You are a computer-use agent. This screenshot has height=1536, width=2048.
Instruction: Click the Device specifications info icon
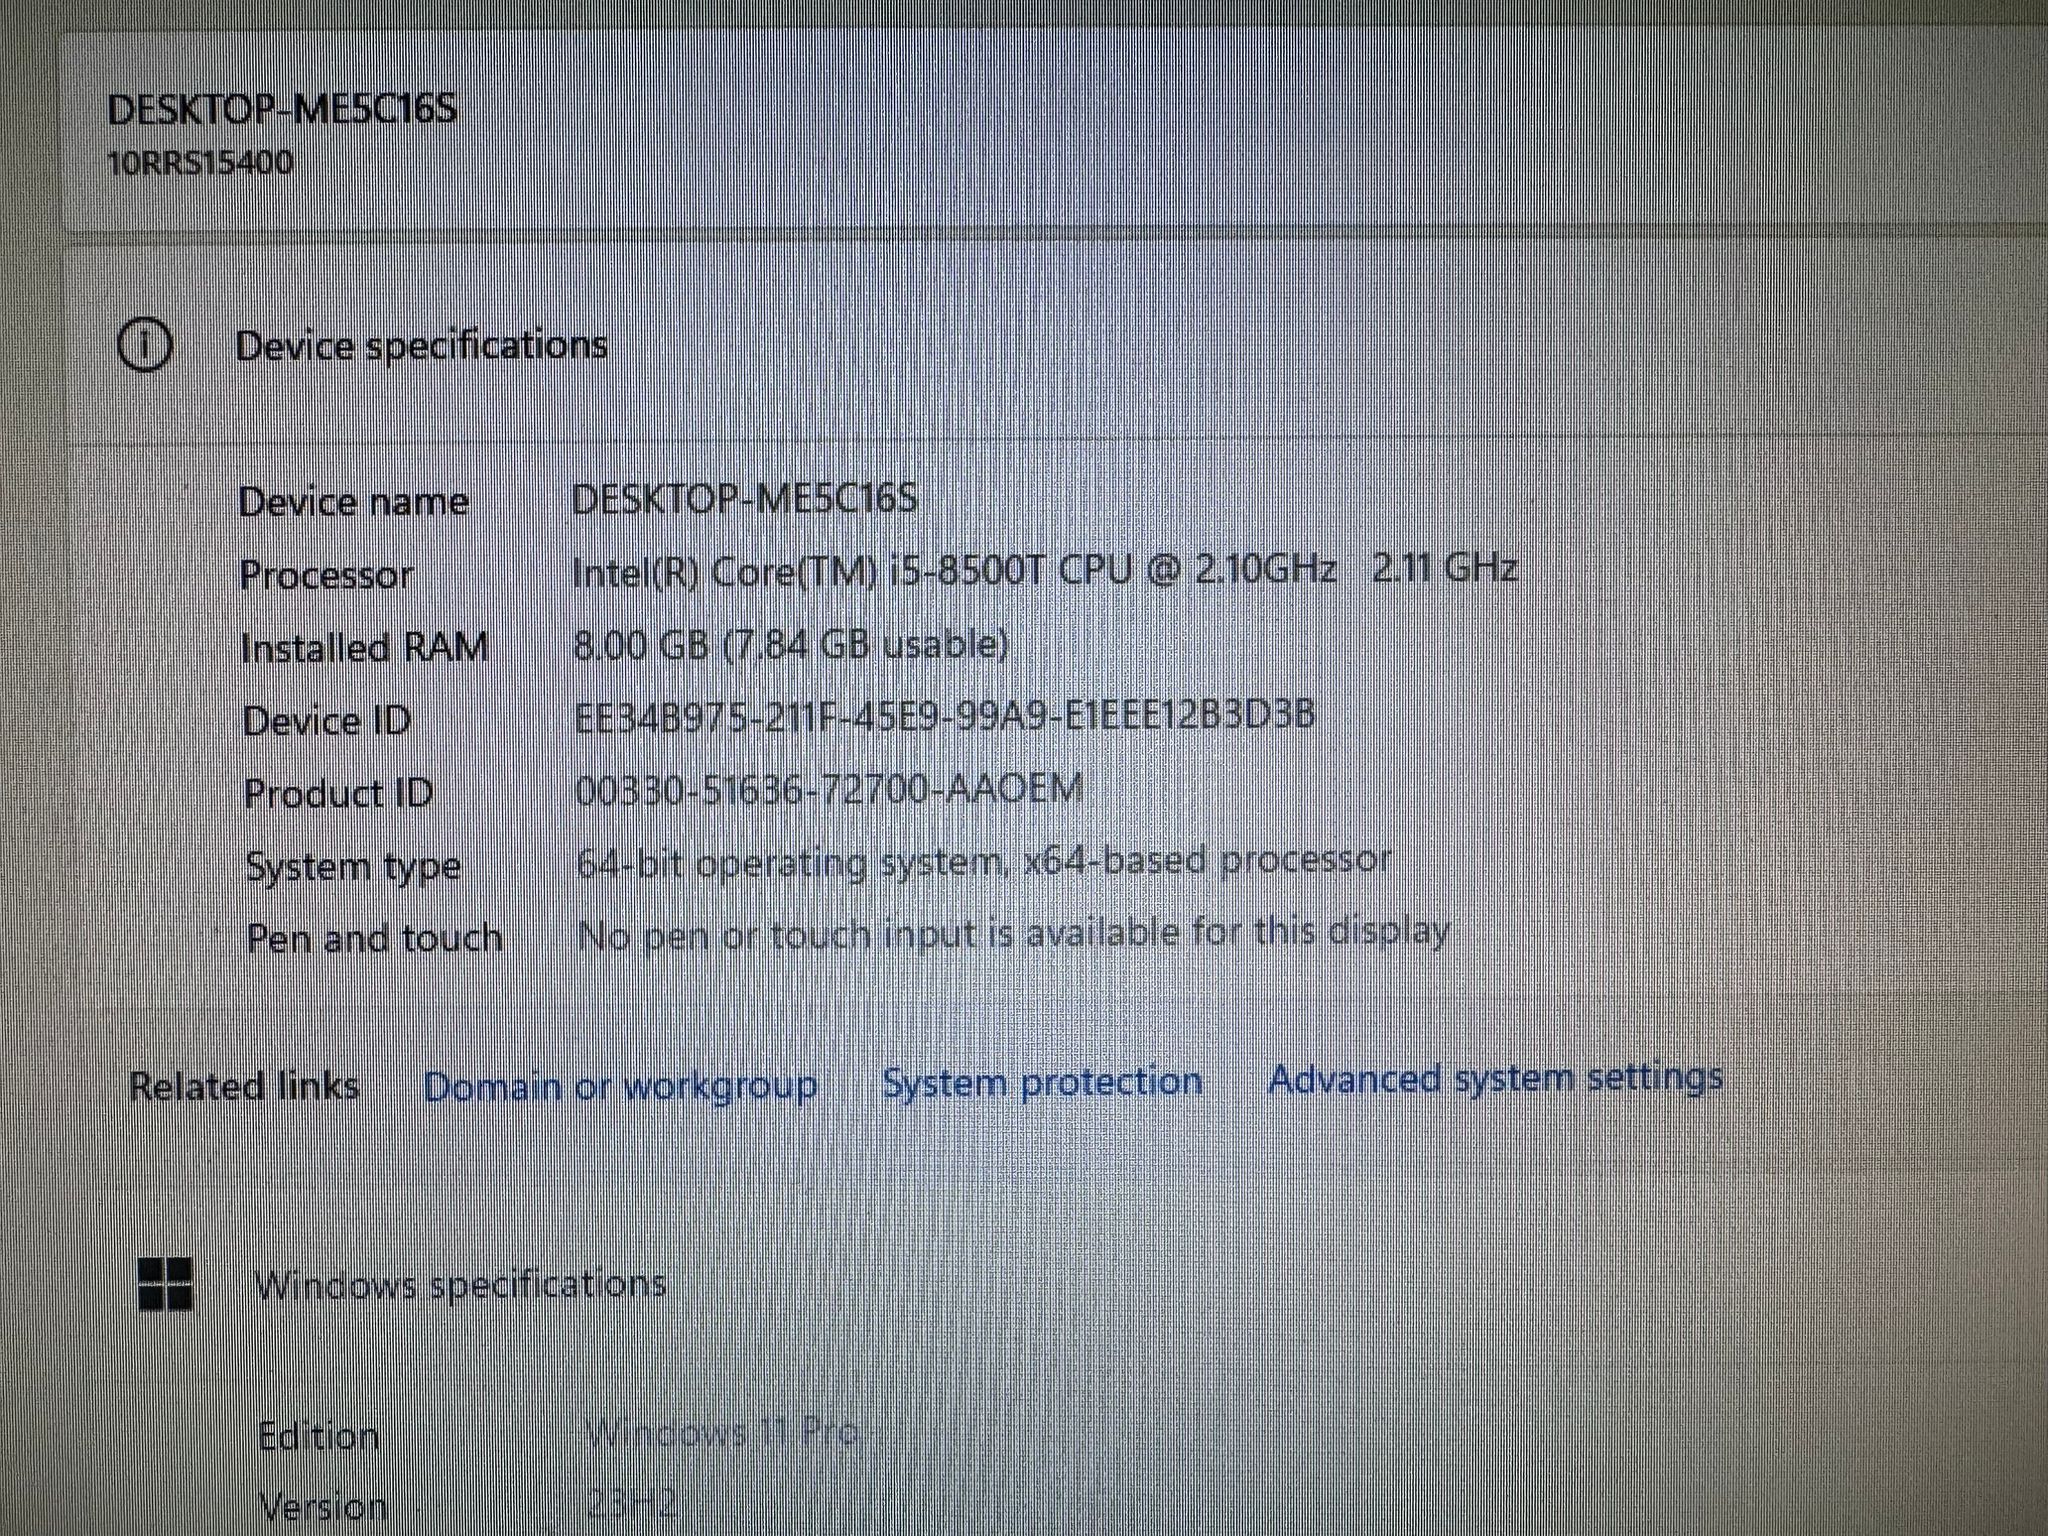[145, 346]
